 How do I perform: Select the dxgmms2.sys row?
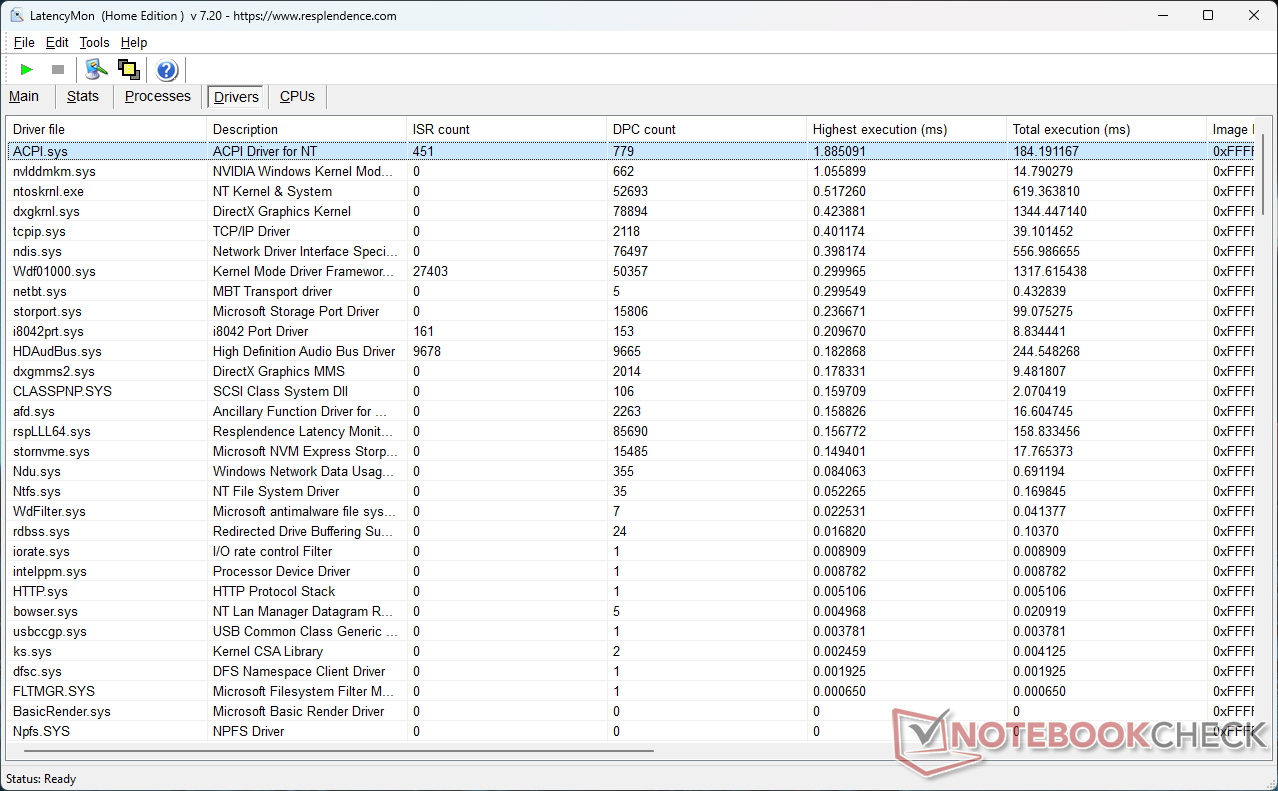pyautogui.click(x=631, y=371)
